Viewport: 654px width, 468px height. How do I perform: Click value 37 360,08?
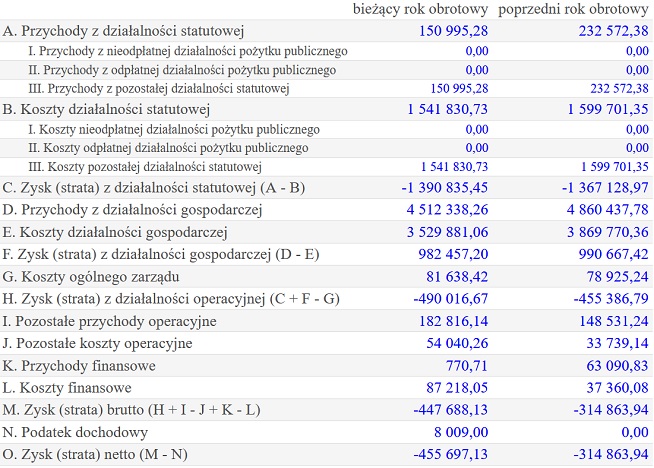pyautogui.click(x=618, y=388)
